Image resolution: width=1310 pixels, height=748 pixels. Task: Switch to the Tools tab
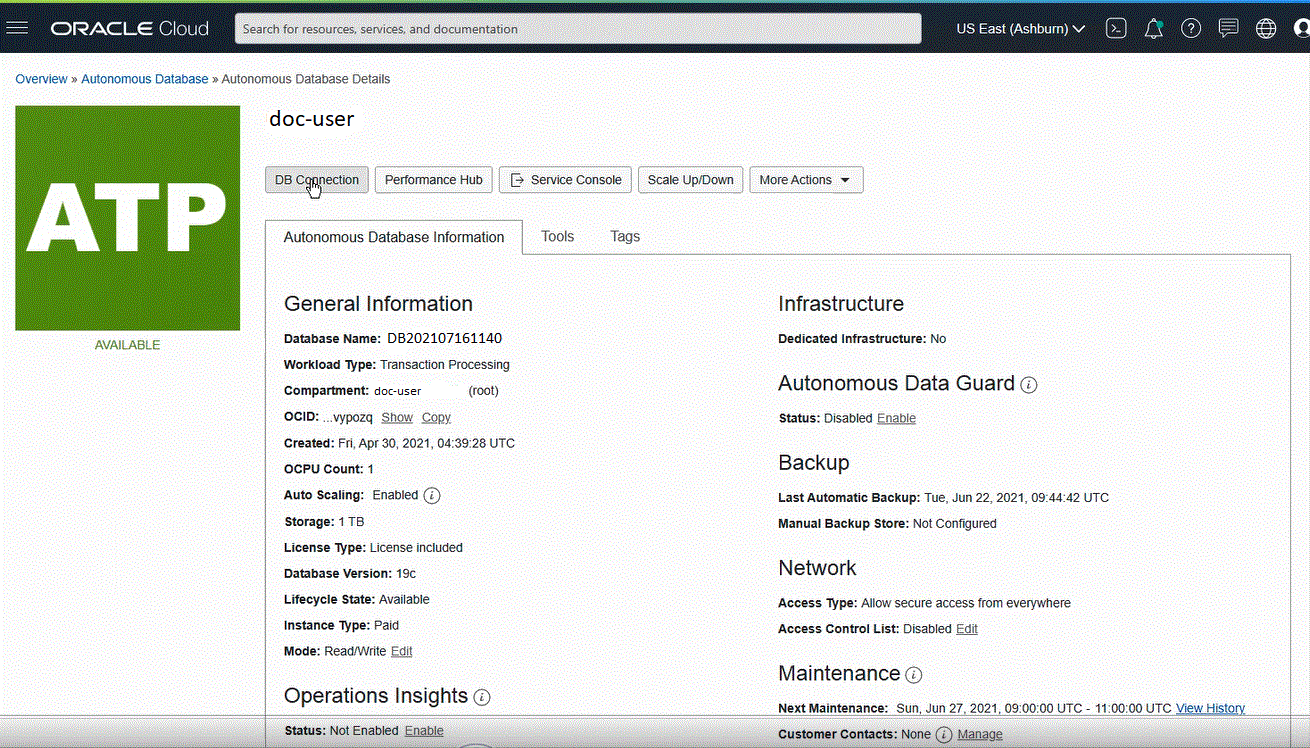[557, 236]
